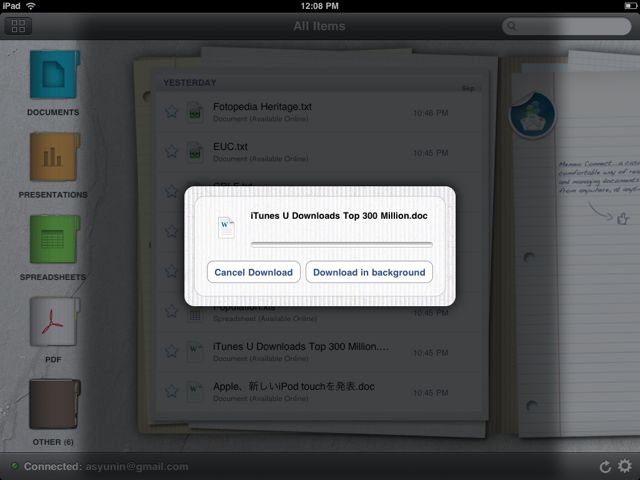This screenshot has width=640, height=480.
Task: Tap the grid view icon in toolbar
Action: [18, 26]
